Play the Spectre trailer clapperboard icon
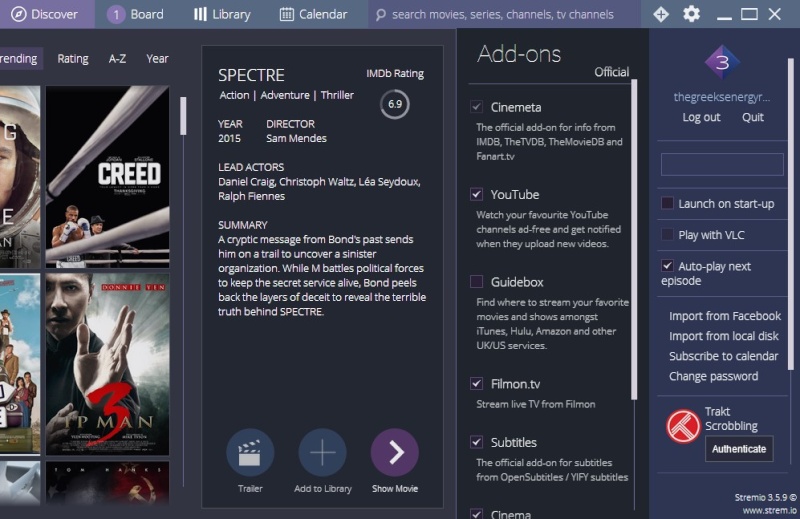Screen dimensions: 800x519 coord(250,452)
